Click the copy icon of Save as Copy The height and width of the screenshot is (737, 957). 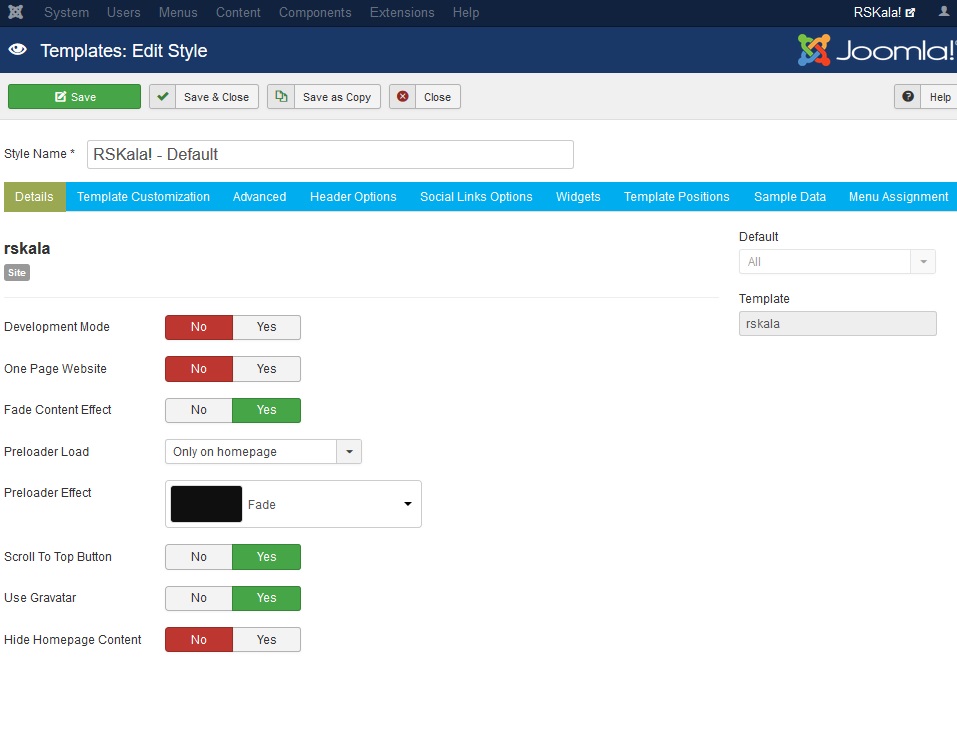(x=281, y=96)
